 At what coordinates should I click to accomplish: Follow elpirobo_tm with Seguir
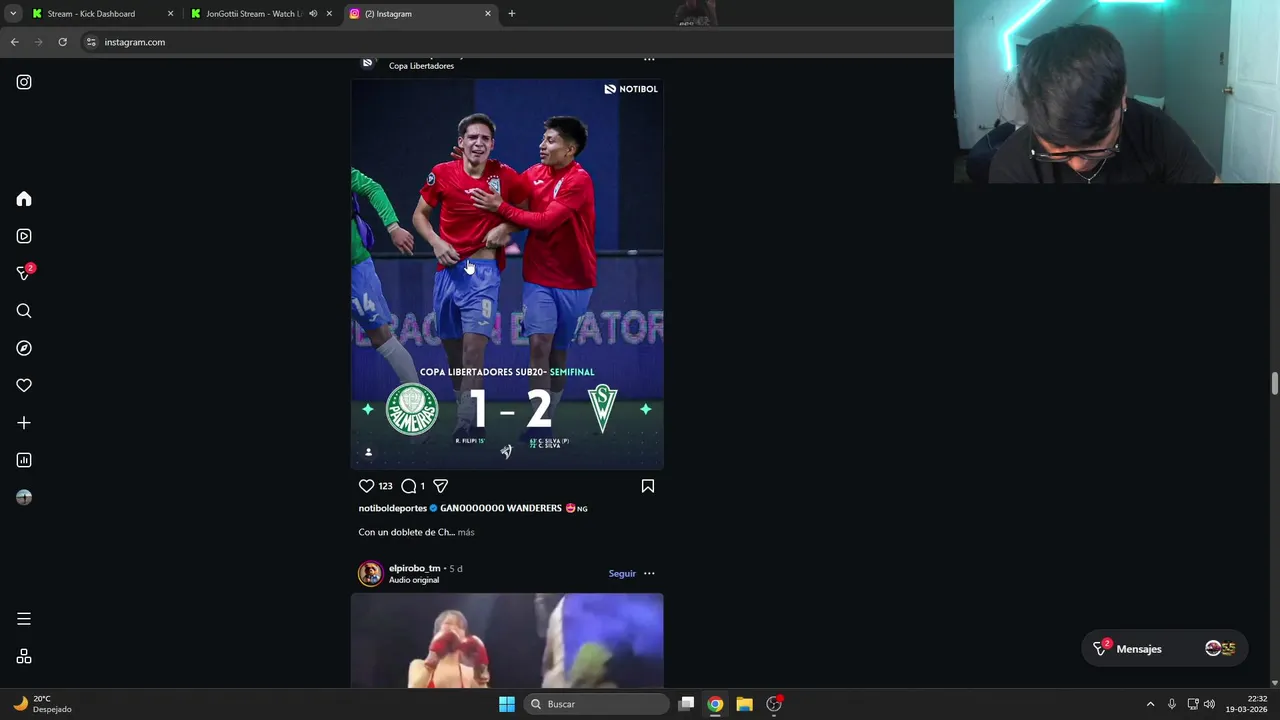tap(622, 573)
